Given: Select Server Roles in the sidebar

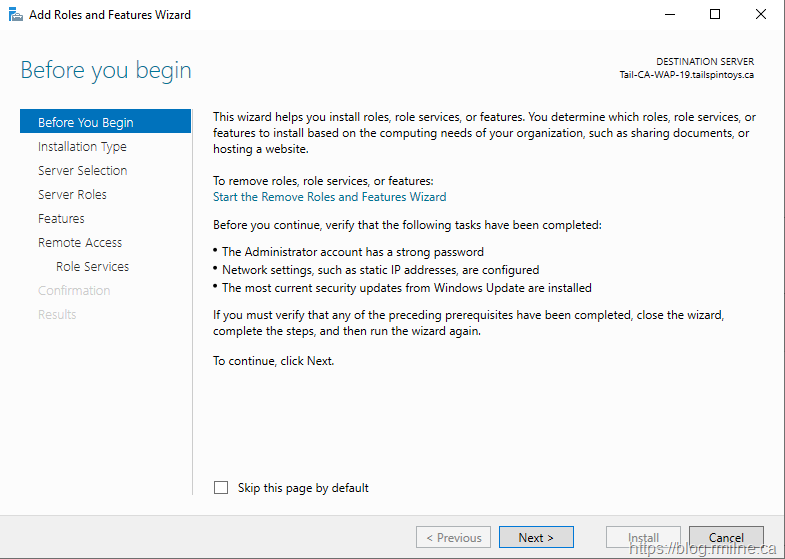Looking at the screenshot, I should (72, 195).
